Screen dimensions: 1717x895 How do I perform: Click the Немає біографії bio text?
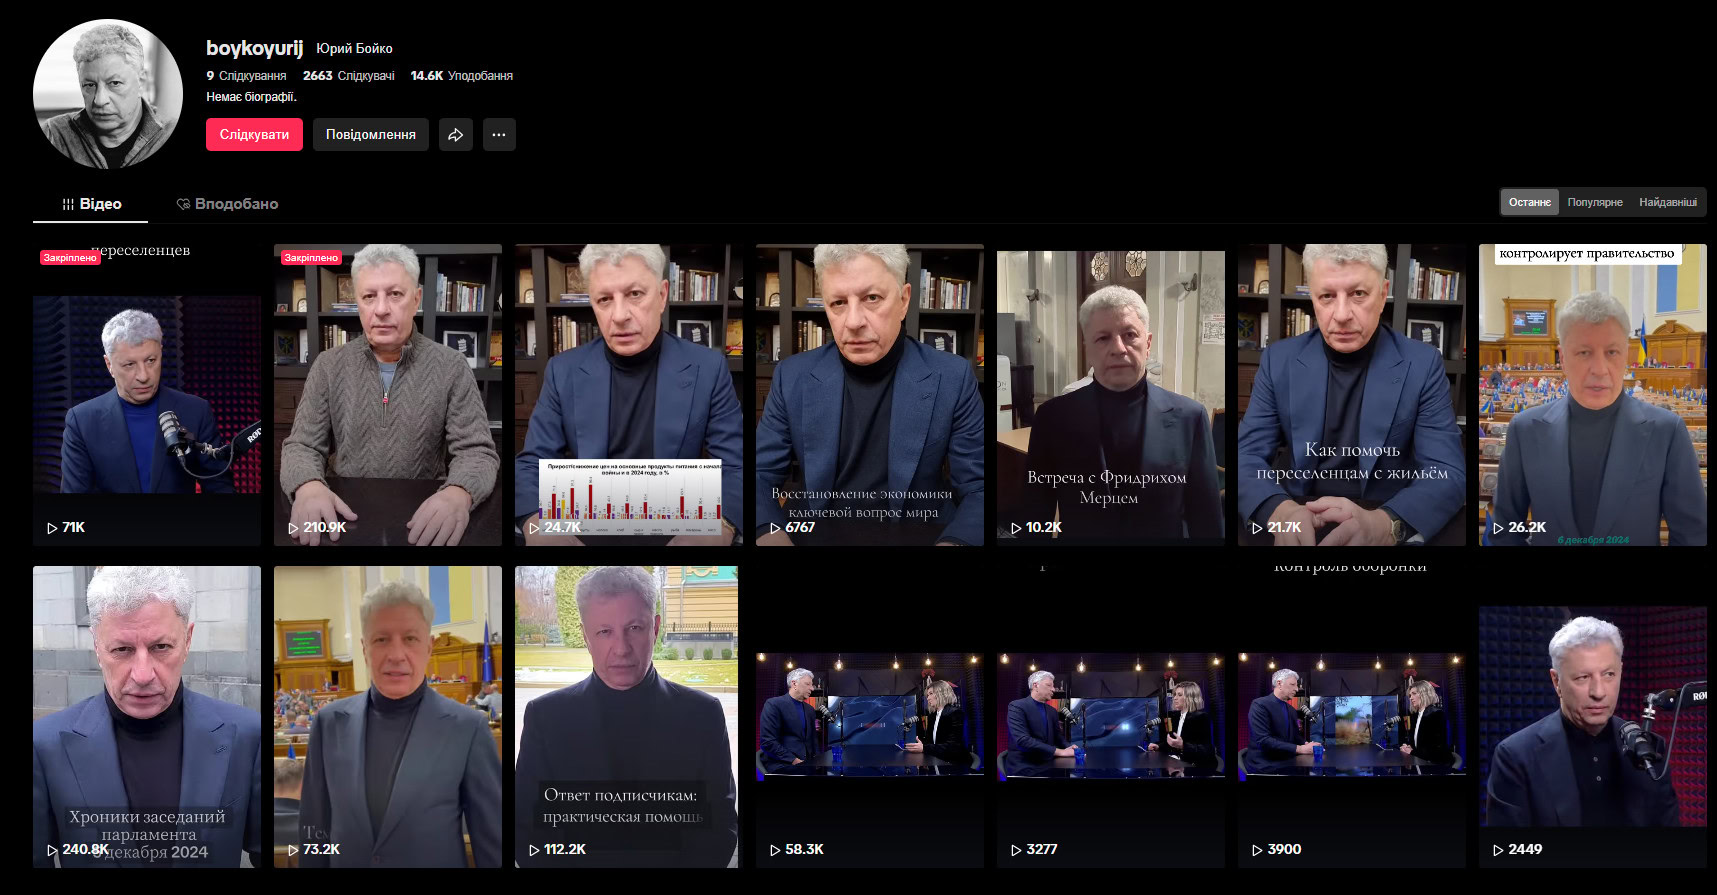coord(251,97)
